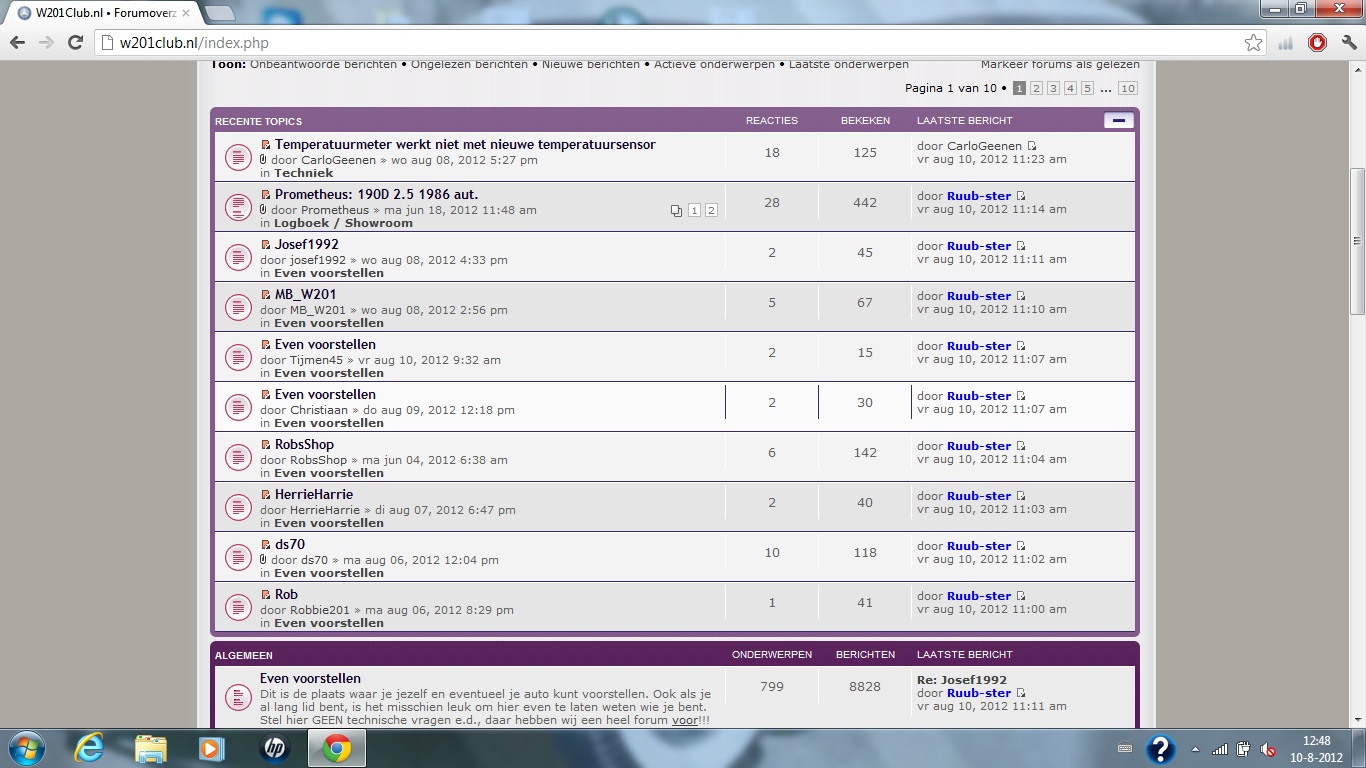Go back using browser back arrow
Viewport: 1366px width, 768px height.
tap(17, 43)
